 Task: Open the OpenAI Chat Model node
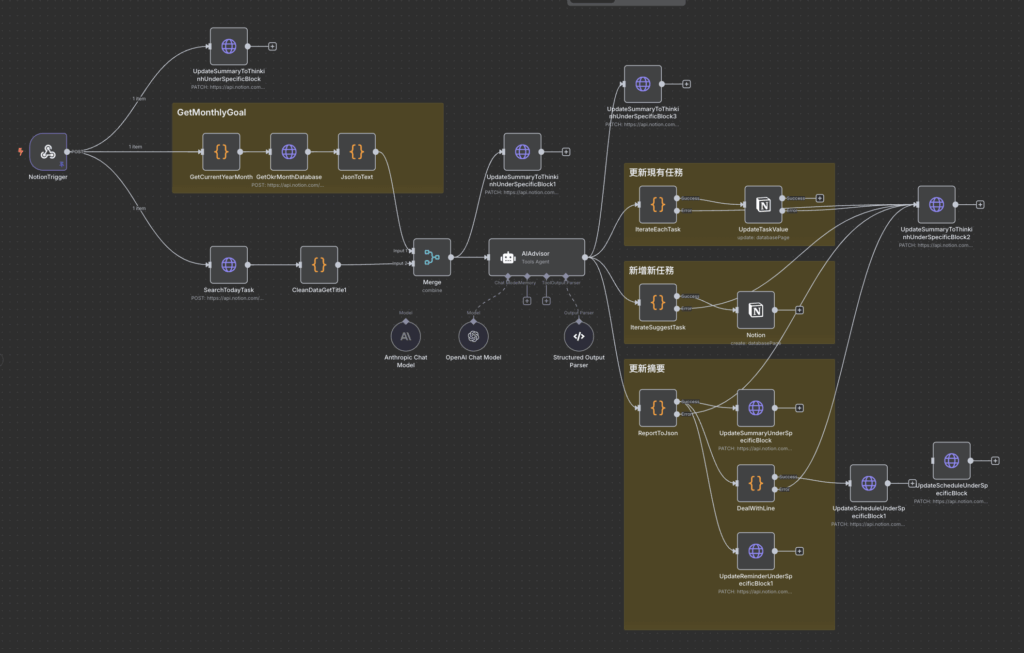coord(473,337)
